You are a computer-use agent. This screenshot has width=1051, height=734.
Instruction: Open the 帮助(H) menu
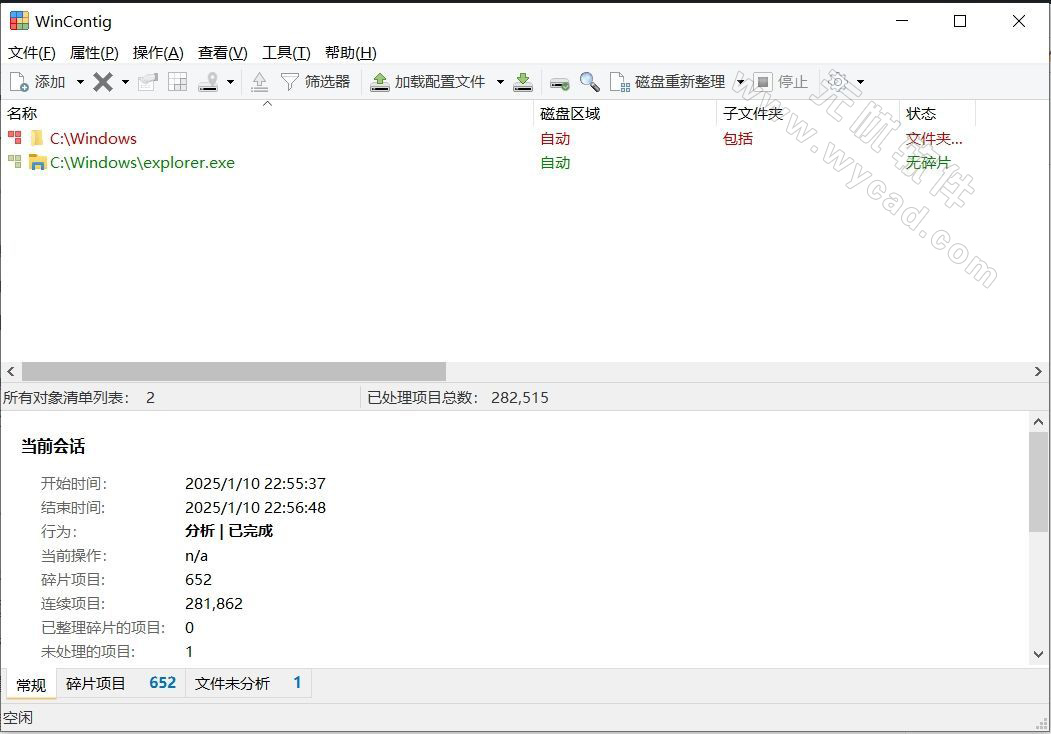[351, 53]
